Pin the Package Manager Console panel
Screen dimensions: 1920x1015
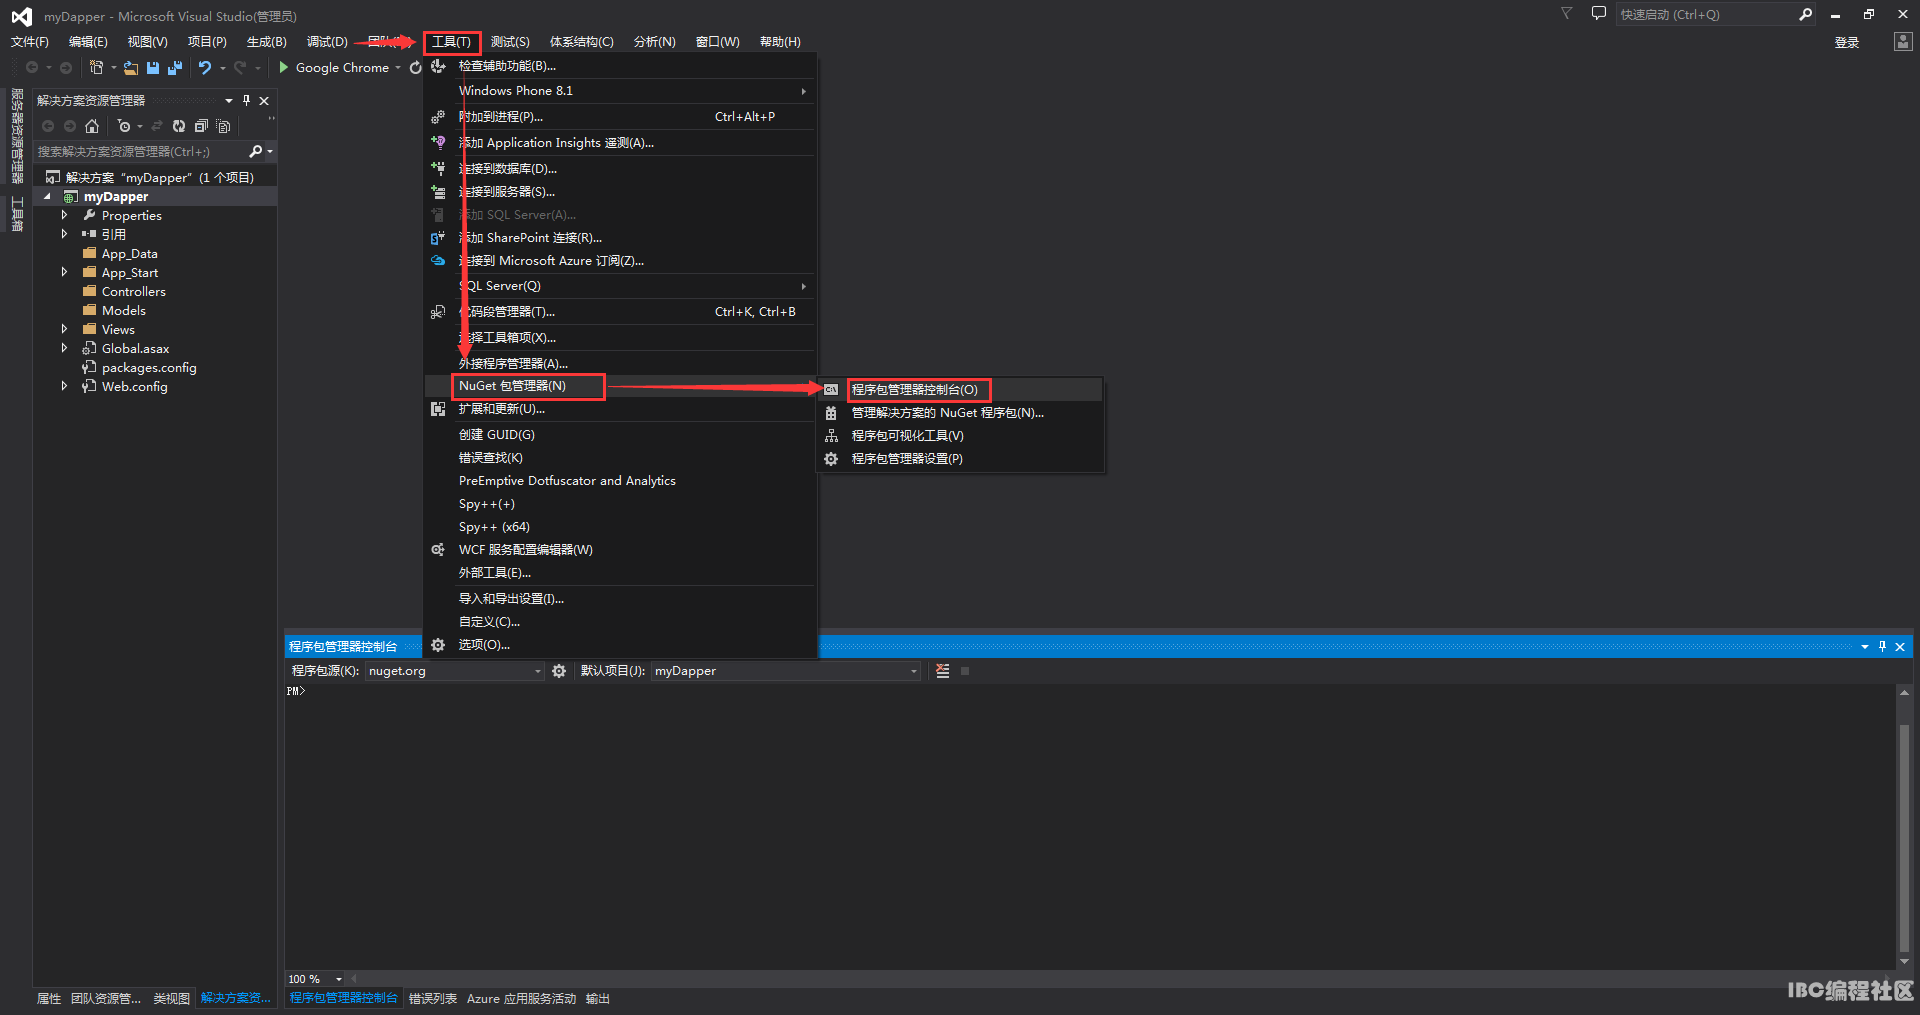click(x=1882, y=646)
